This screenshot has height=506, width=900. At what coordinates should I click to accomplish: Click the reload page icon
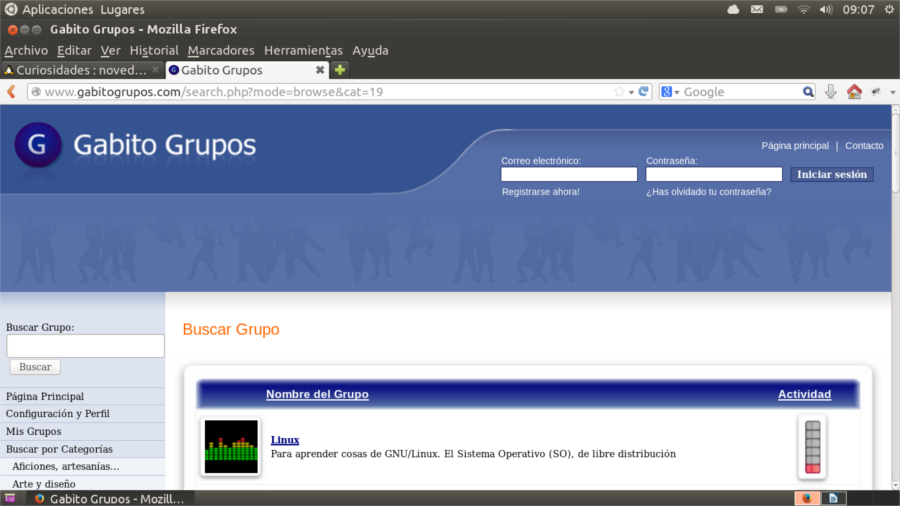(643, 92)
